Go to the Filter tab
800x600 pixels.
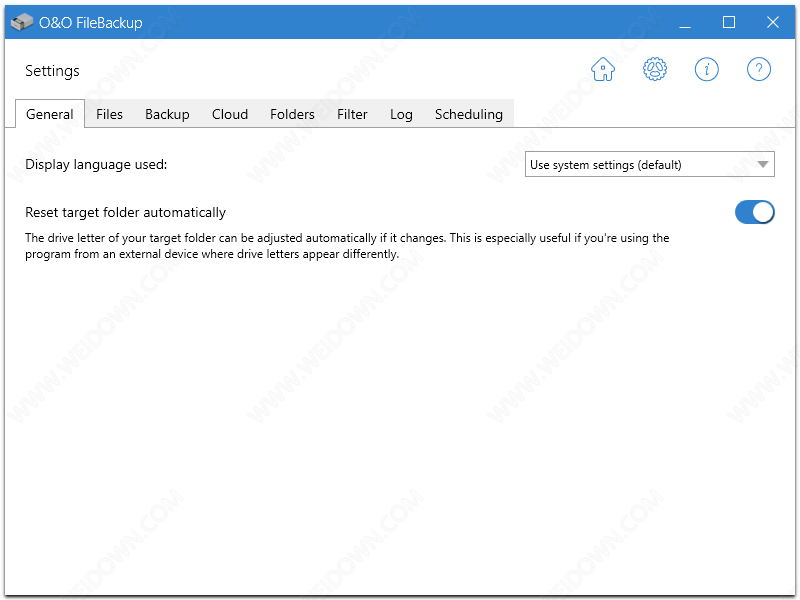352,114
